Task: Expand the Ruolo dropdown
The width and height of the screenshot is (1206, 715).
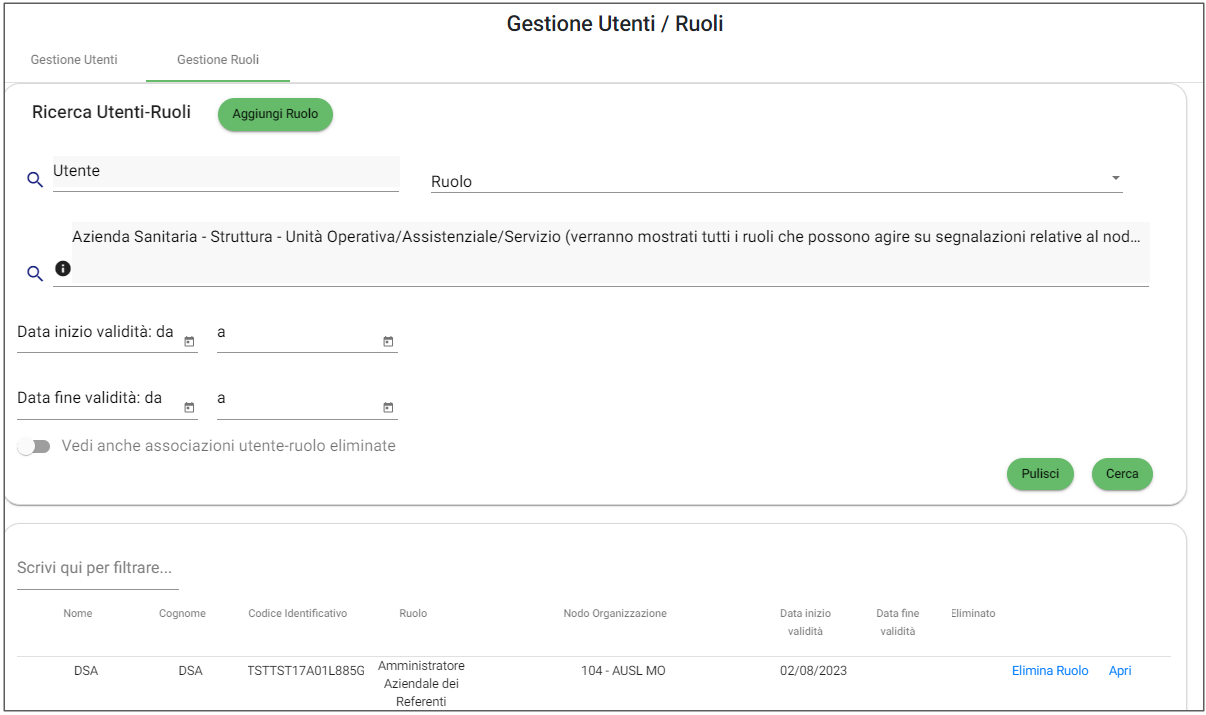Action: tap(1115, 179)
